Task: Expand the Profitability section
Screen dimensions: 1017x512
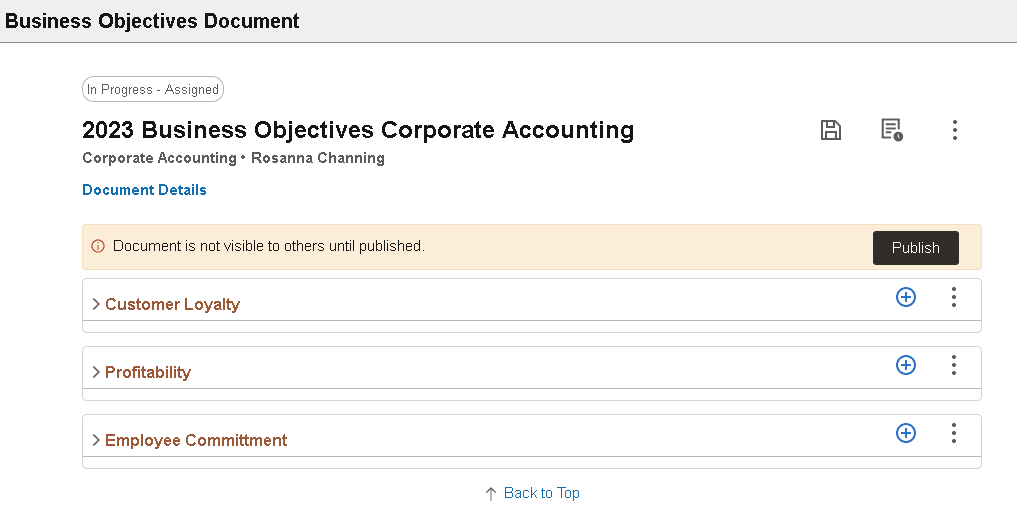Action: tap(96, 372)
